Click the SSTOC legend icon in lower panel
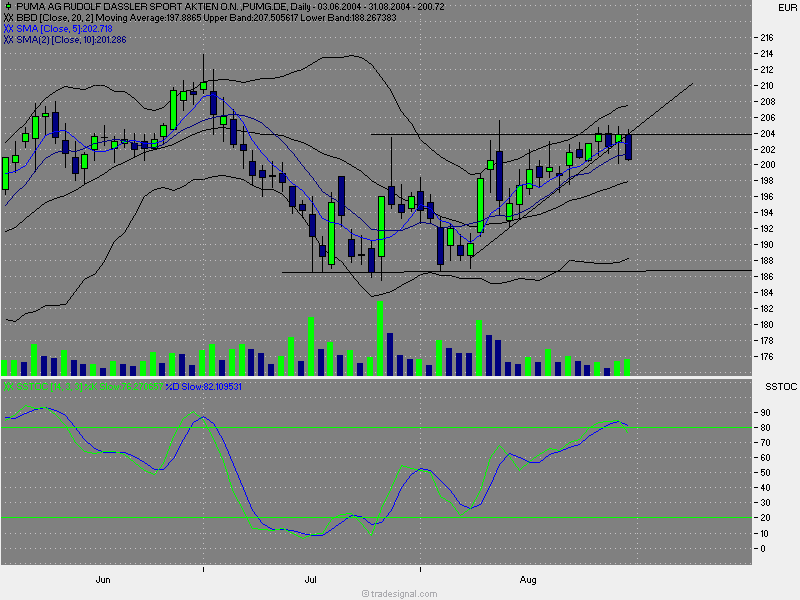Image resolution: width=800 pixels, height=600 pixels. coord(9,385)
